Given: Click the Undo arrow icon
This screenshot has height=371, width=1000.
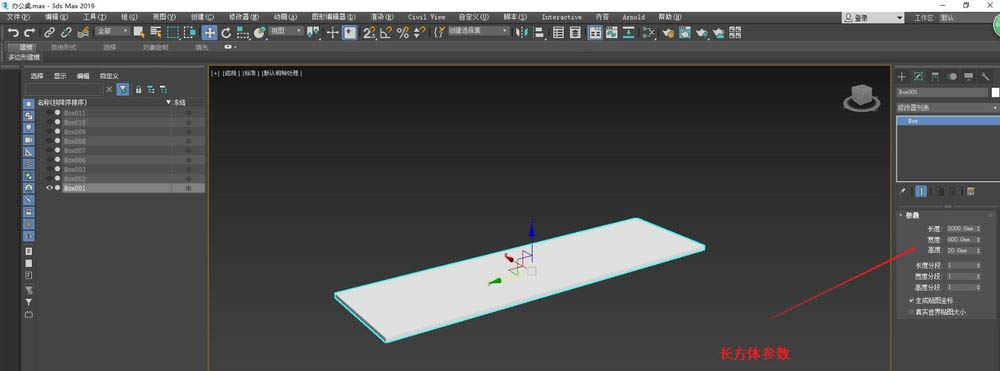Looking at the screenshot, I should tap(13, 33).
